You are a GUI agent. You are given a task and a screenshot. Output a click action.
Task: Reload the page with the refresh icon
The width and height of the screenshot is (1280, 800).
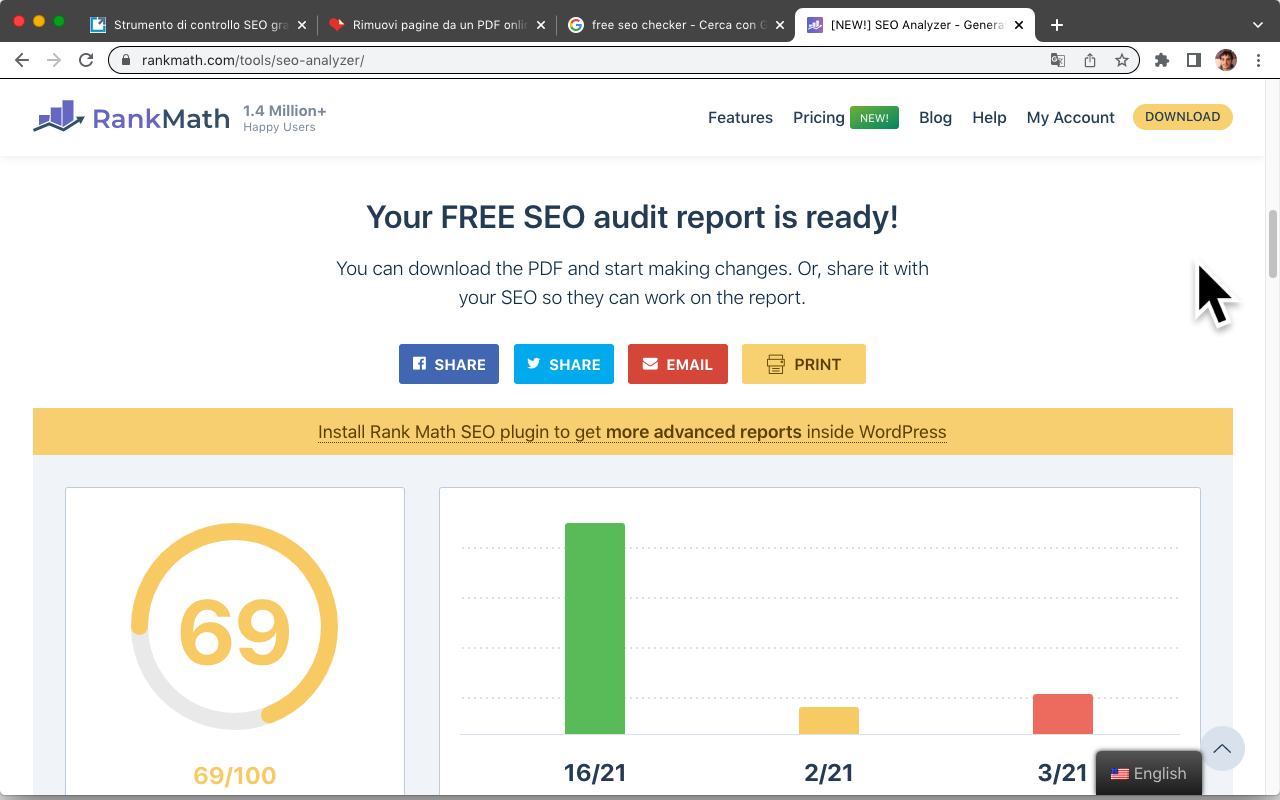click(x=86, y=60)
